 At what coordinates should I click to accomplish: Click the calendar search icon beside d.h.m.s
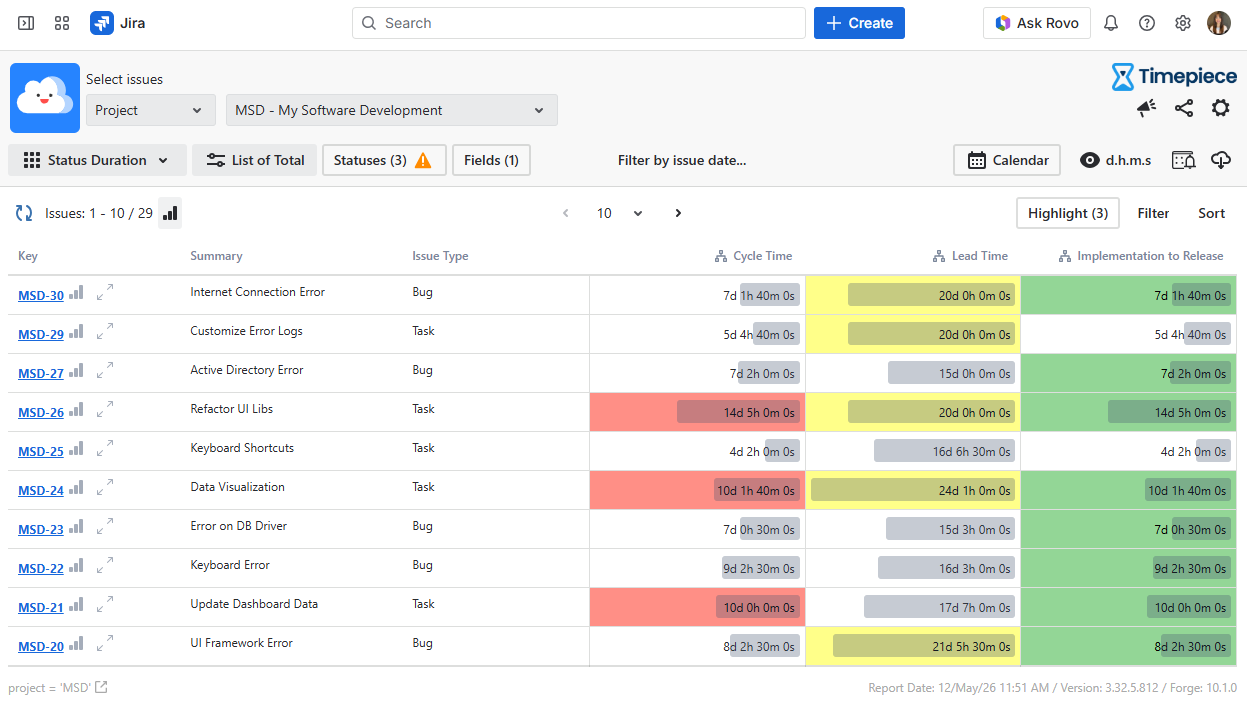point(1183,160)
